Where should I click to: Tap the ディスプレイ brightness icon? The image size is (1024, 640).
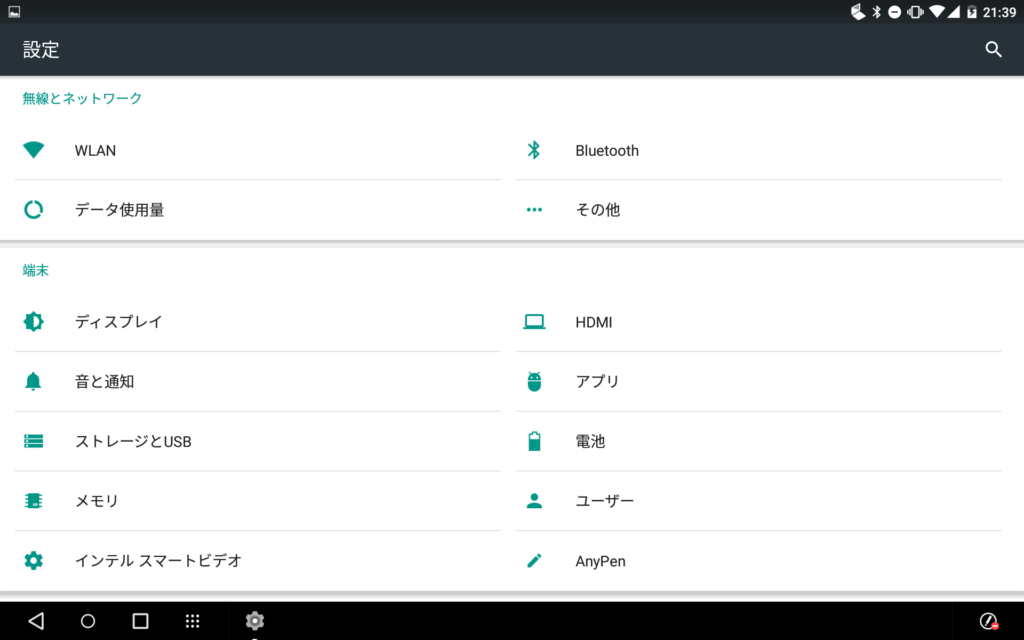coord(34,322)
